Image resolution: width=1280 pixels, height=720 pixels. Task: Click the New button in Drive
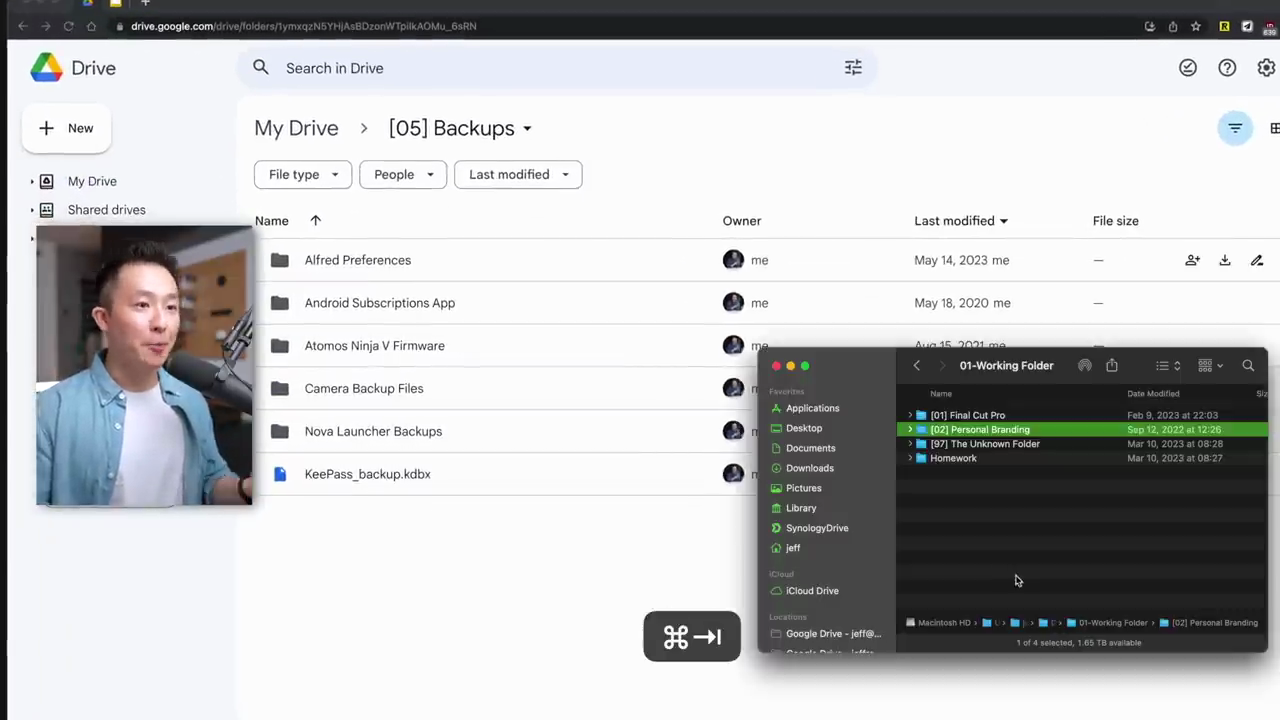(x=66, y=128)
